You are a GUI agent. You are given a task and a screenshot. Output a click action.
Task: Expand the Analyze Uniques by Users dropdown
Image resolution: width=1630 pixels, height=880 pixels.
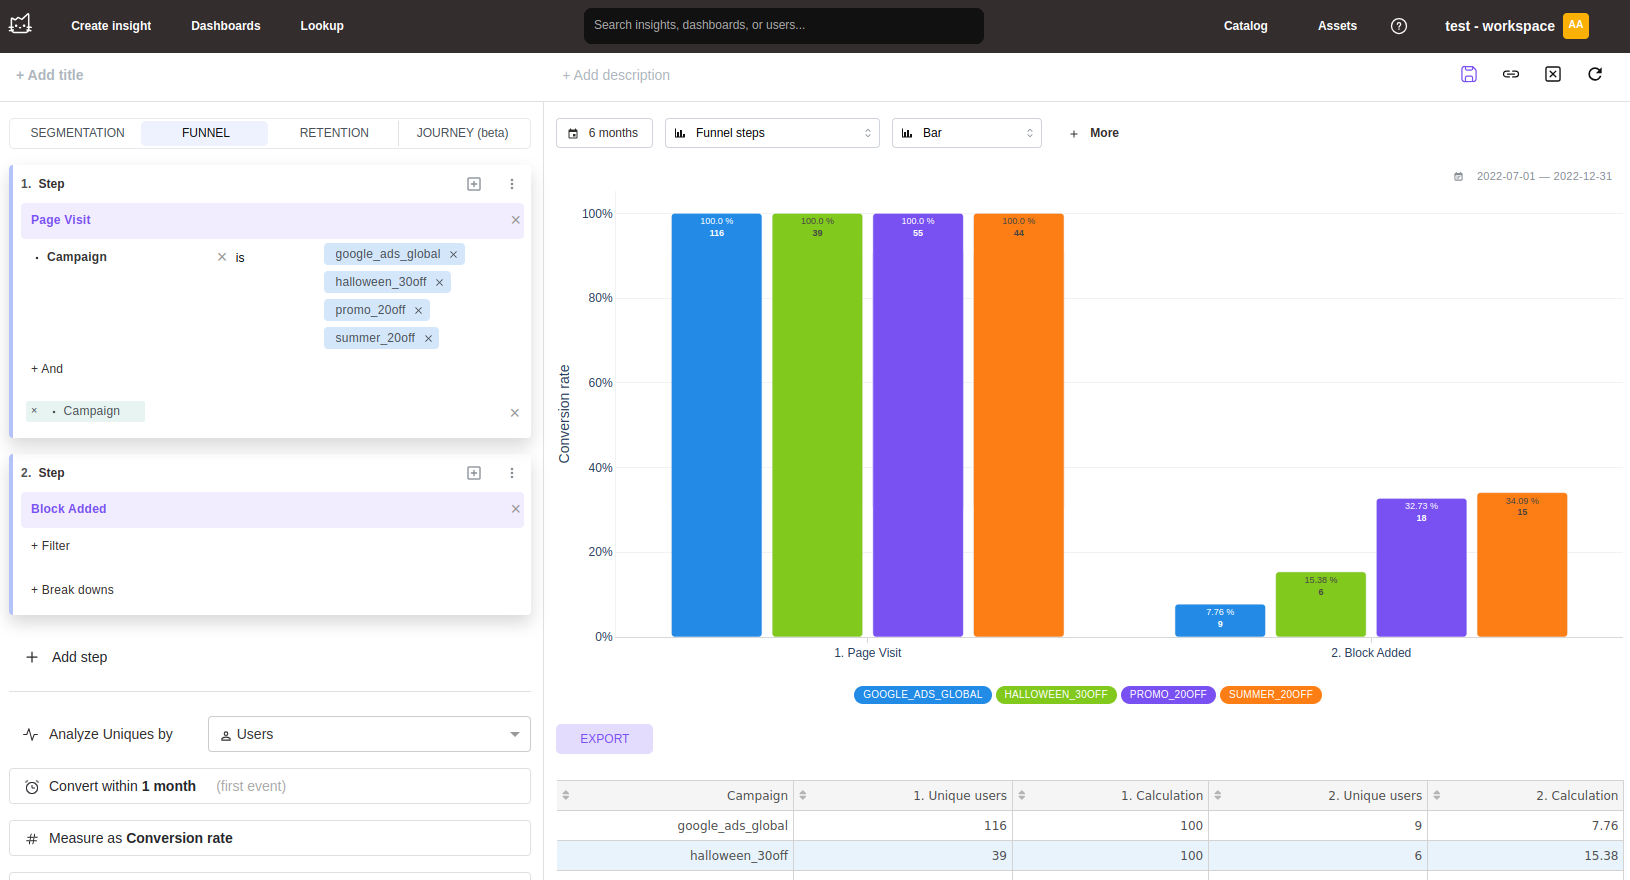(x=369, y=734)
